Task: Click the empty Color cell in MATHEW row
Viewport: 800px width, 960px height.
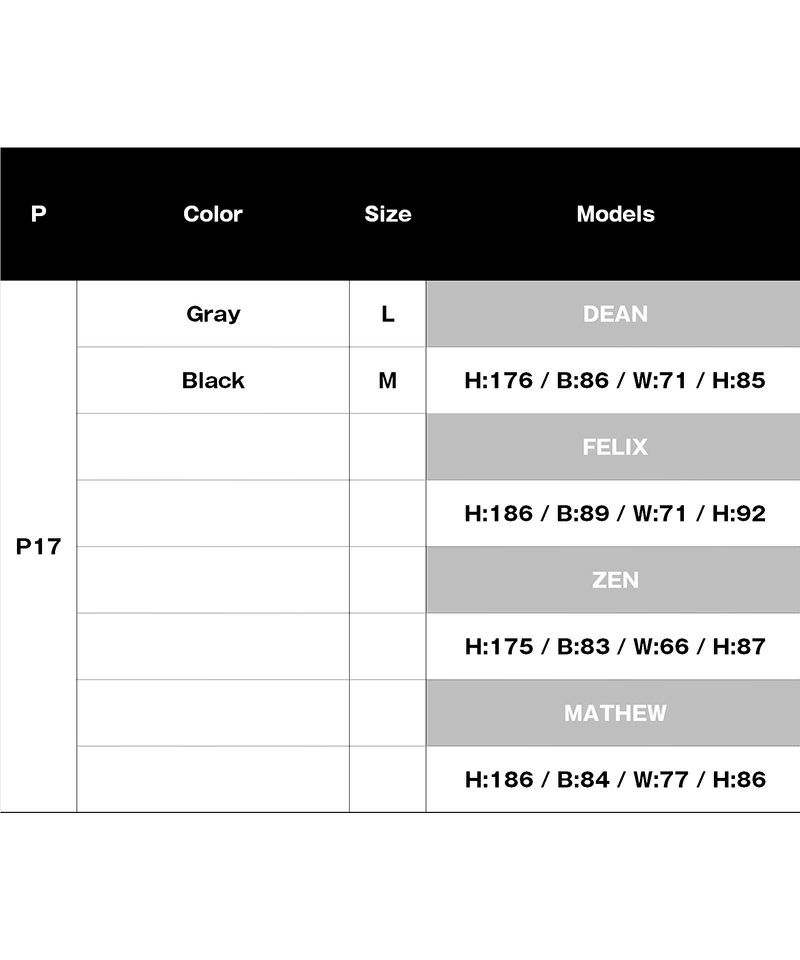Action: [x=213, y=713]
